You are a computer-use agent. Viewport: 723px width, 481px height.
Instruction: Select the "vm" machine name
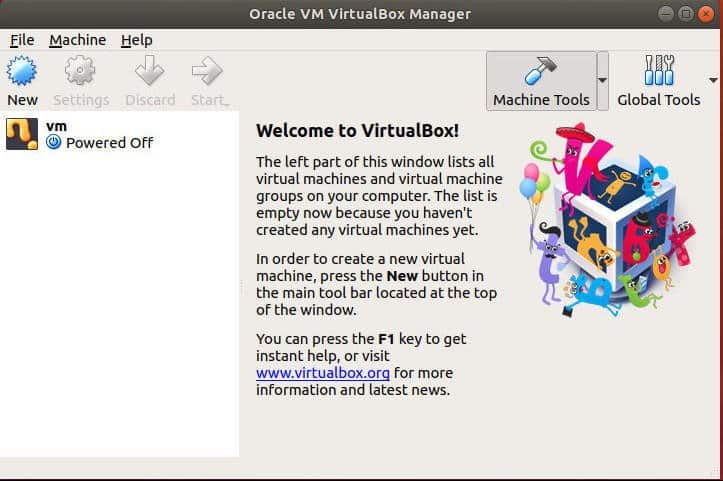(x=56, y=126)
